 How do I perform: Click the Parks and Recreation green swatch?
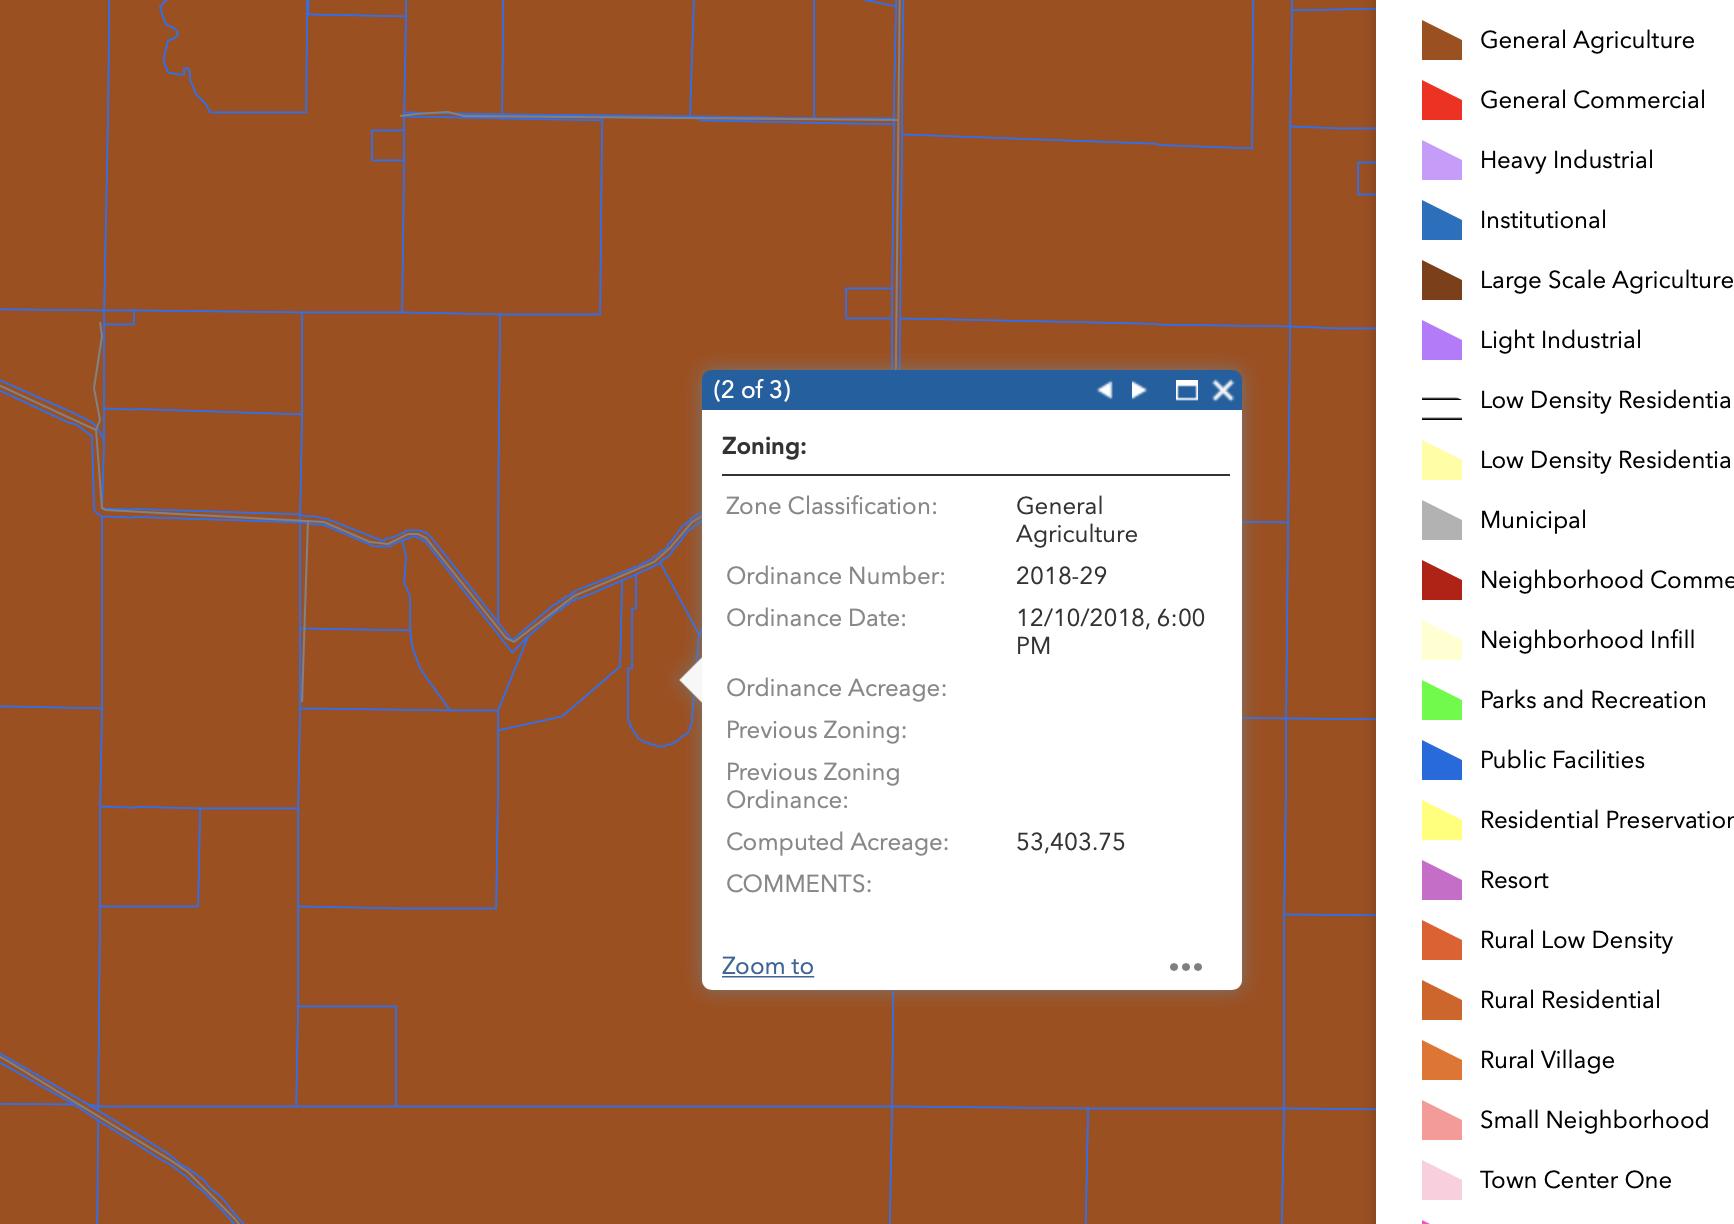pos(1441,701)
